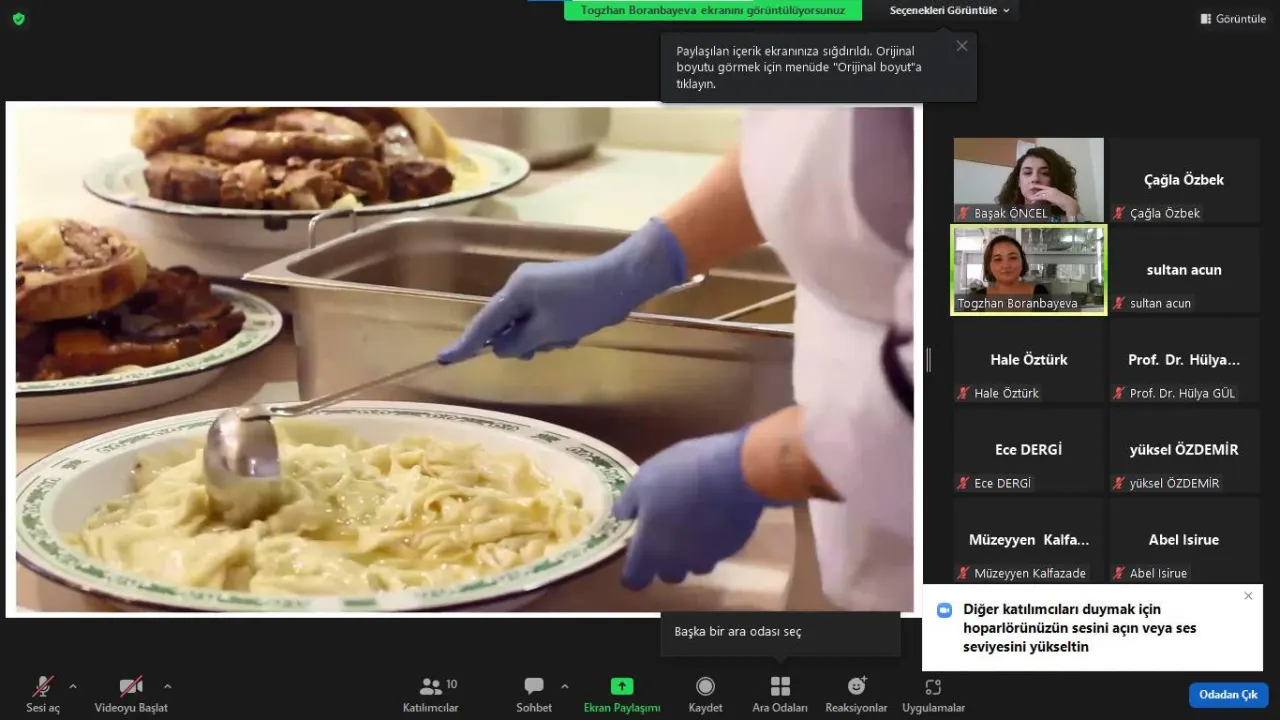Select Müzeyyen Kalfazade's participant tile
The height and width of the screenshot is (720, 1280).
[x=1028, y=540]
